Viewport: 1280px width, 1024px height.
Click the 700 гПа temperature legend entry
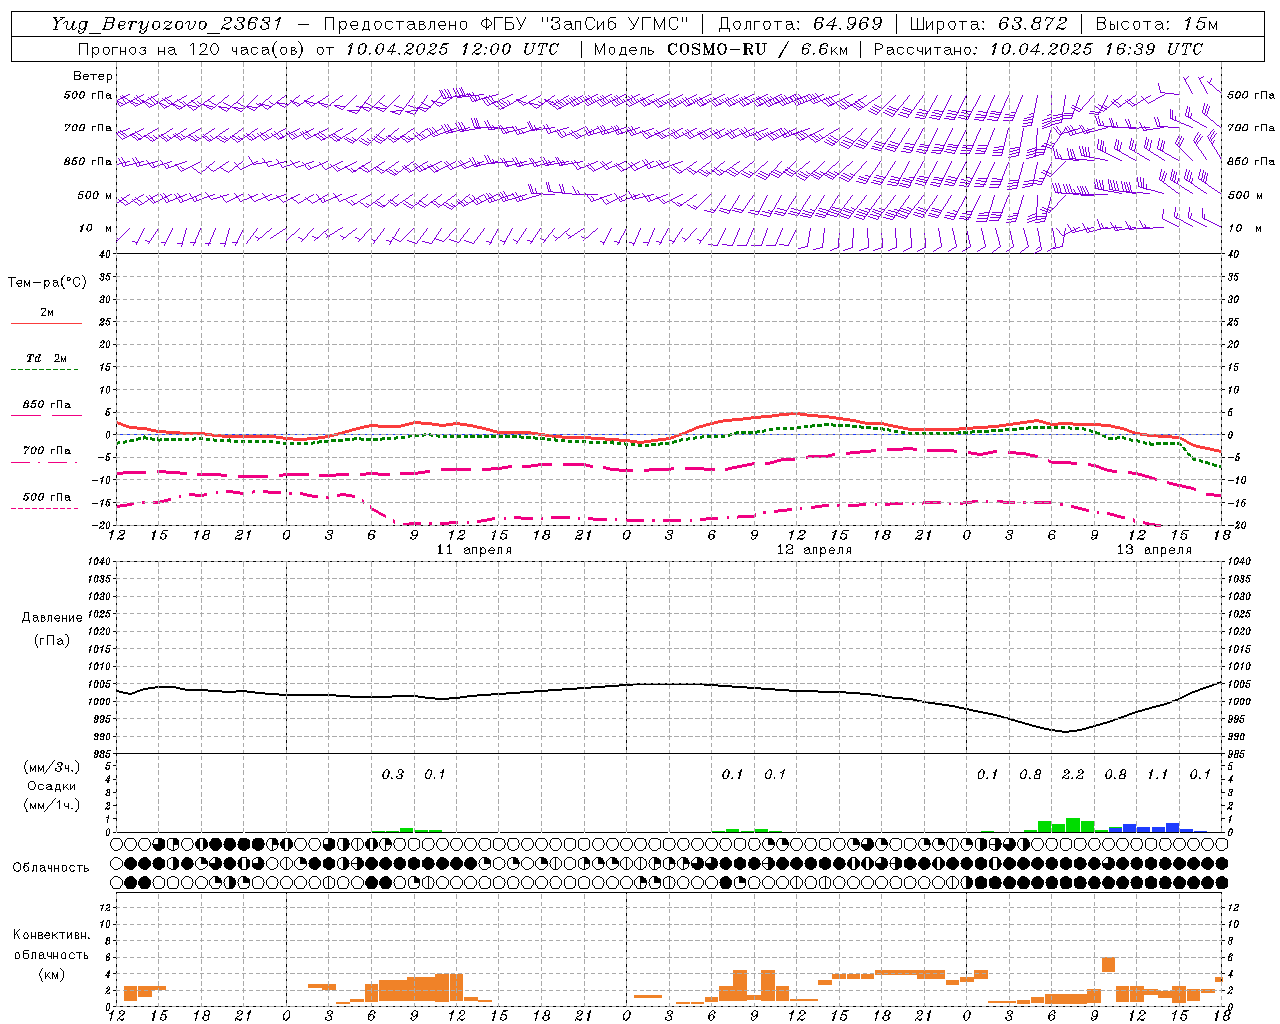click(x=46, y=451)
